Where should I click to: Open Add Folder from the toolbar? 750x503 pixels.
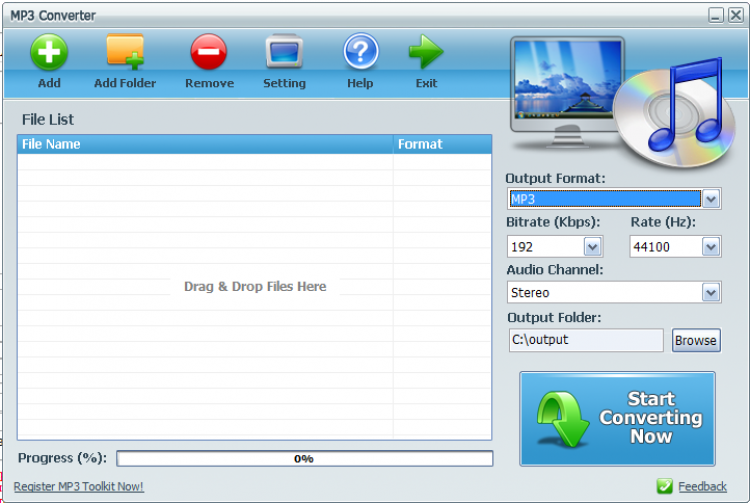(x=125, y=51)
